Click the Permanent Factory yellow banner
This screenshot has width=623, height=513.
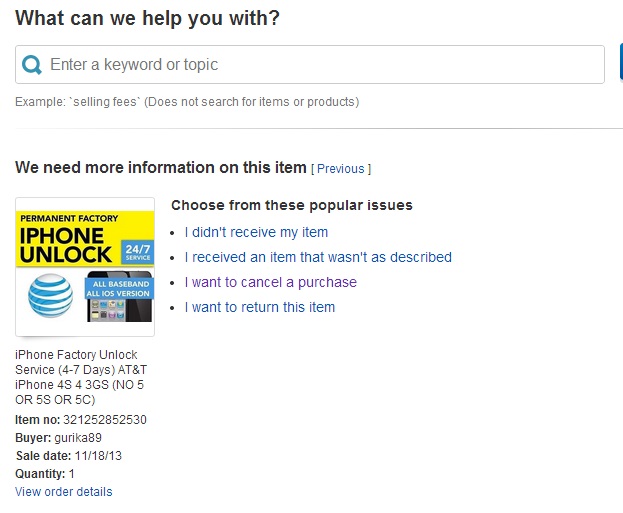coord(70,218)
